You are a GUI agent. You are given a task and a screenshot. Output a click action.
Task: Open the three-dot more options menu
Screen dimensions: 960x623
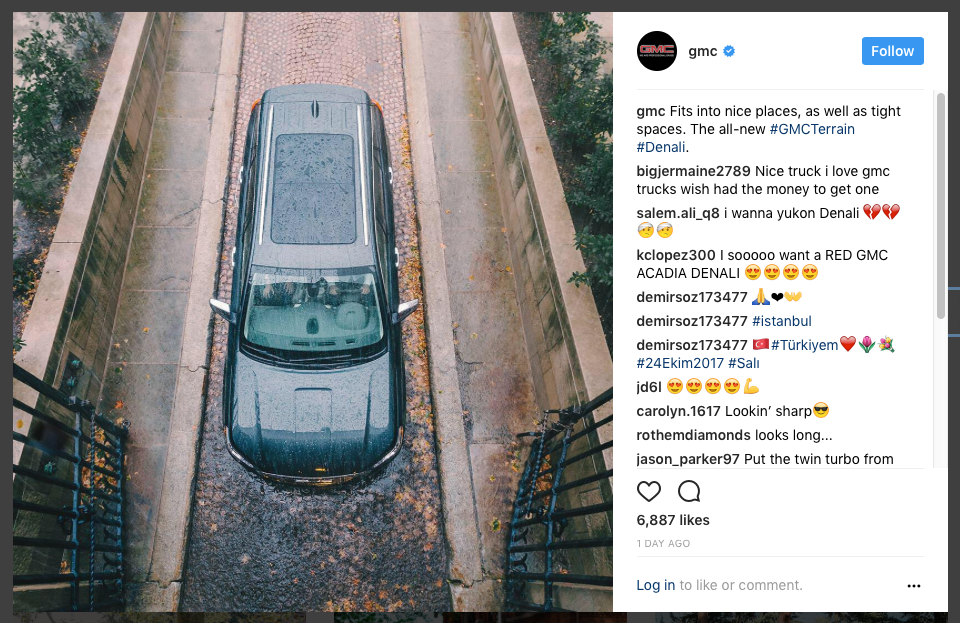pos(913,586)
